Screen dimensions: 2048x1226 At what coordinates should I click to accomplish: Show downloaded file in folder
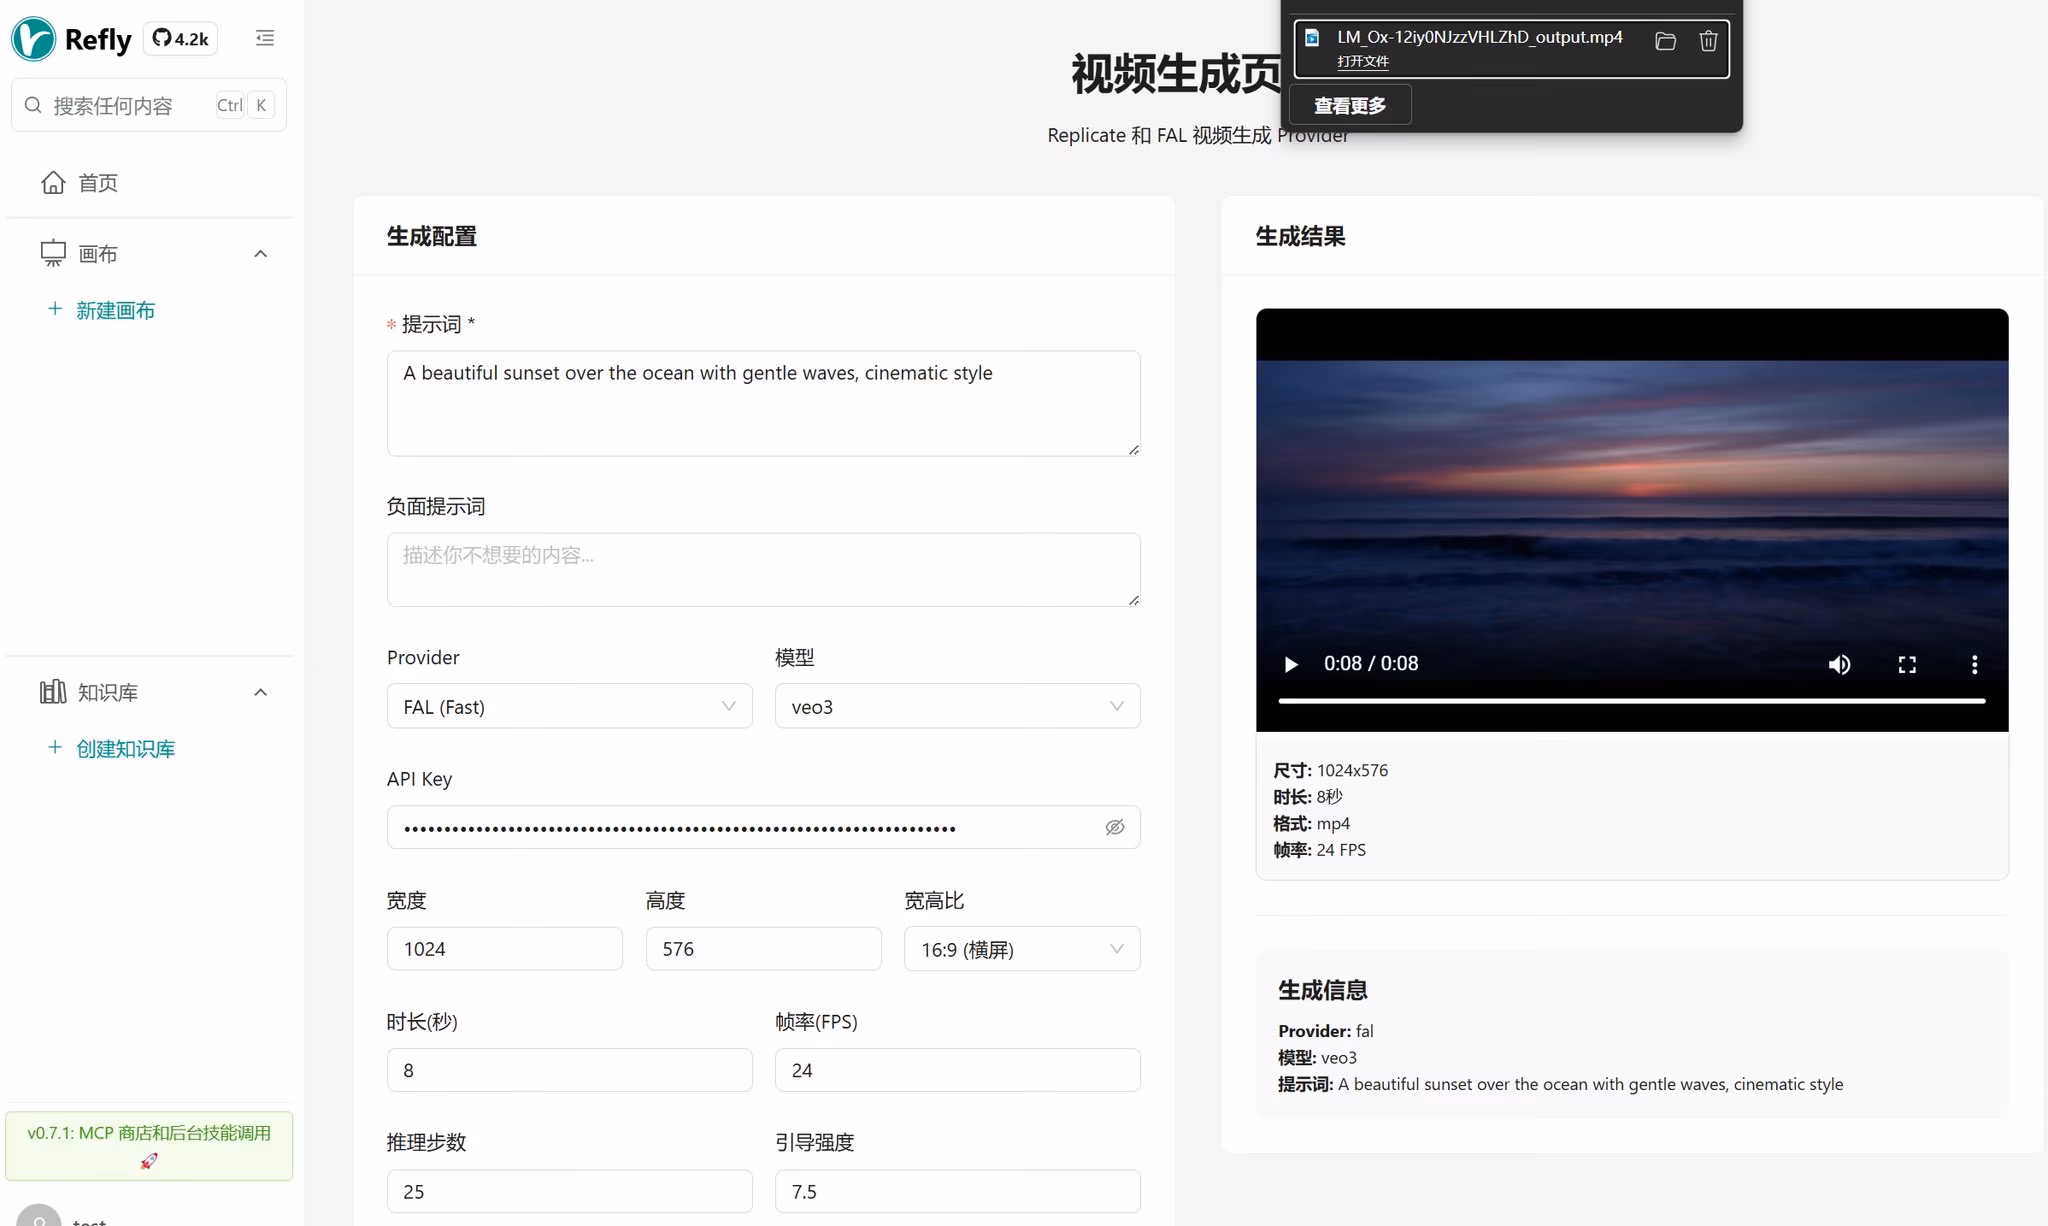[x=1665, y=41]
